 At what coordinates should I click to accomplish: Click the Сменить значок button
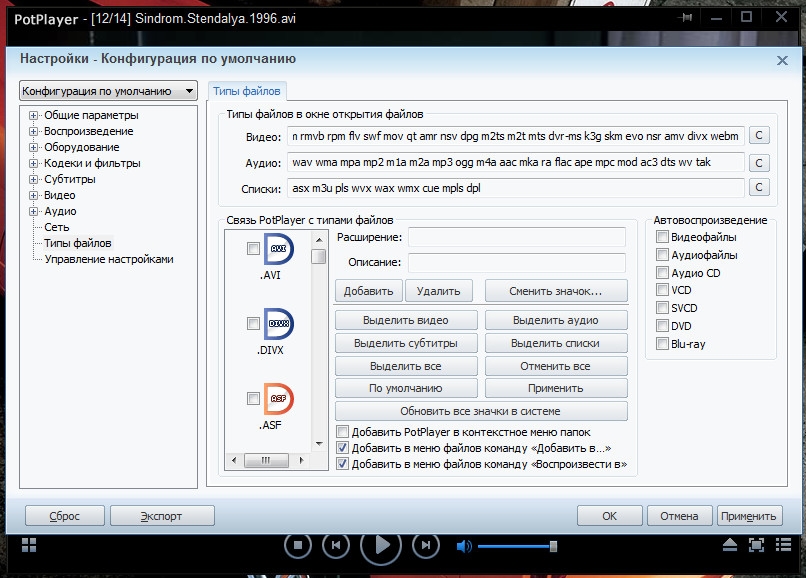pyautogui.click(x=556, y=291)
